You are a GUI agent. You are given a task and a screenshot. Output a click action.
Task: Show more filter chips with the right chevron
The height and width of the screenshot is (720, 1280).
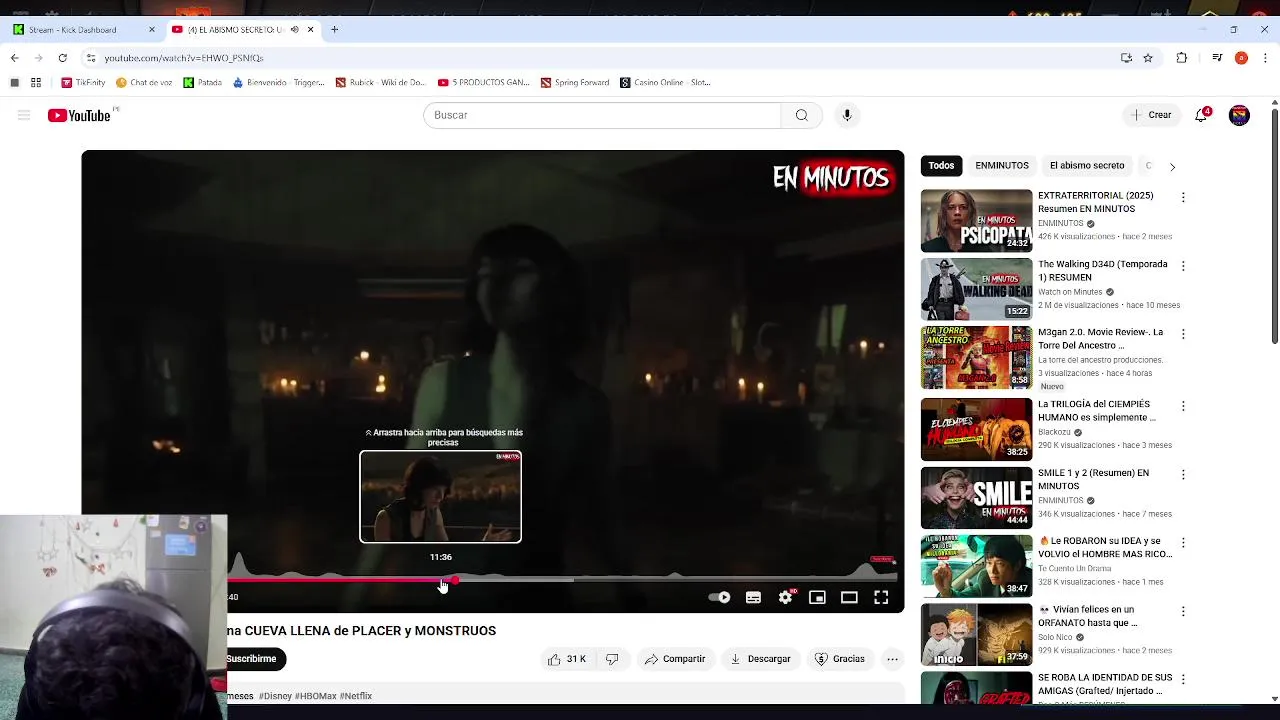[1172, 166]
